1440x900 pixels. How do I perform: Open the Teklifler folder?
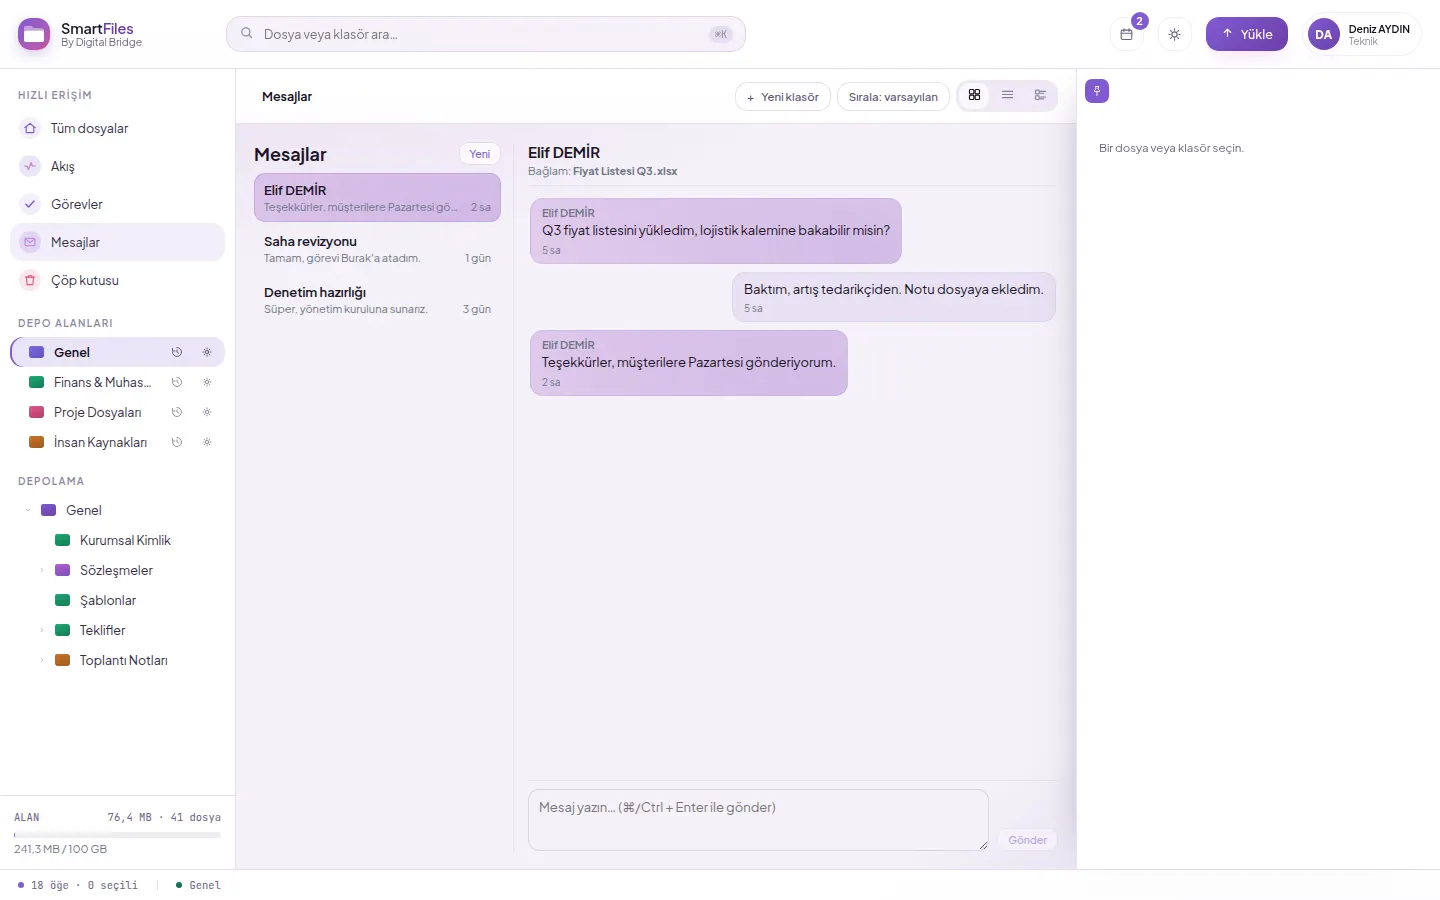(102, 630)
